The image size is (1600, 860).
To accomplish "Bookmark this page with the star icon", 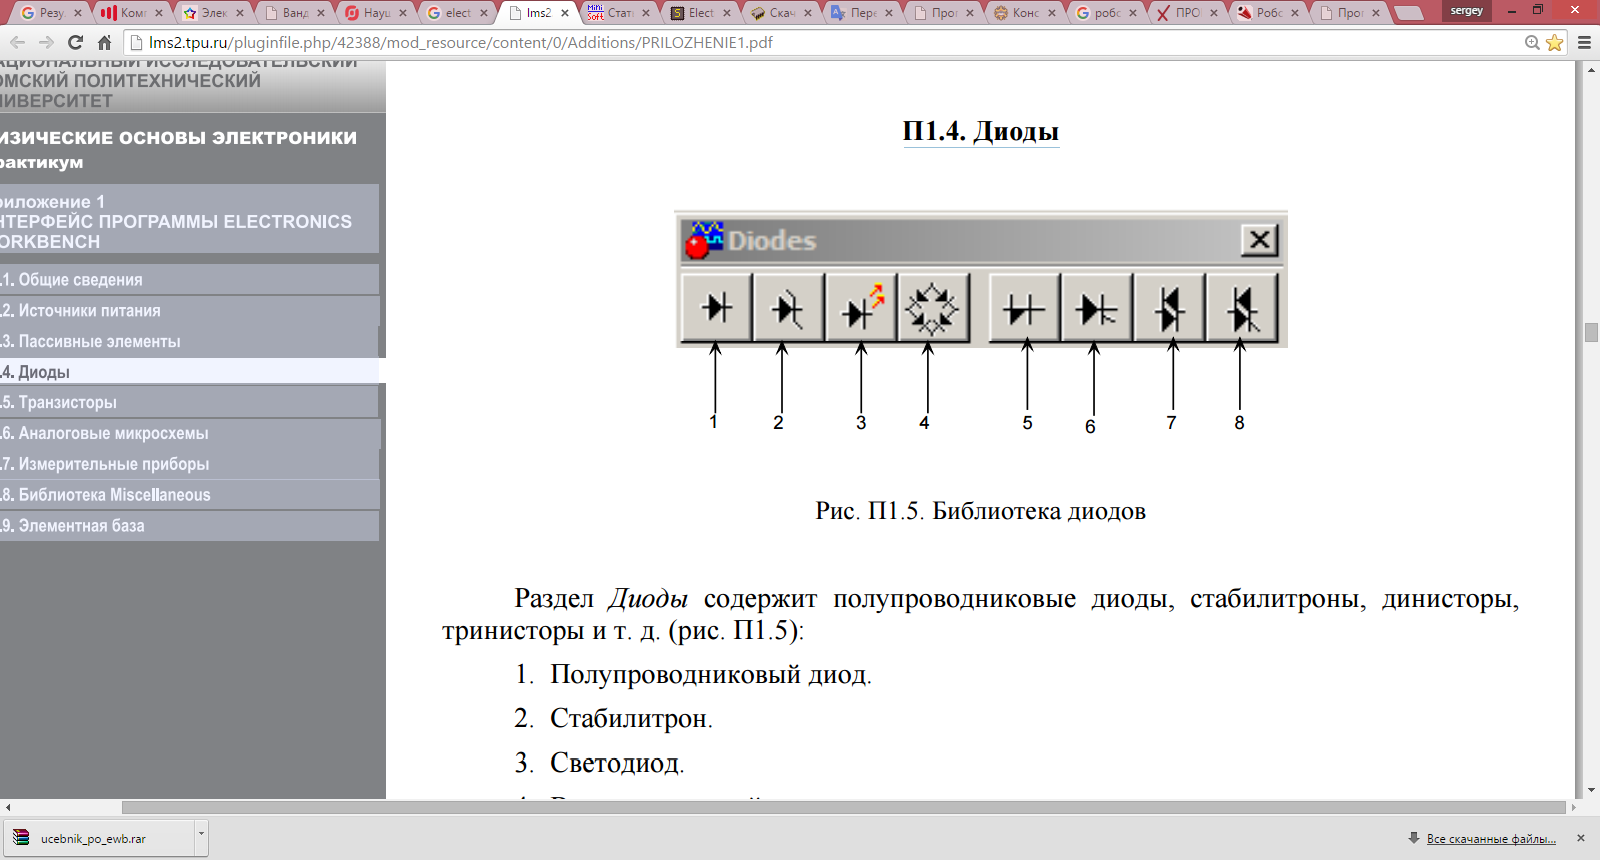I will 1554,43.
